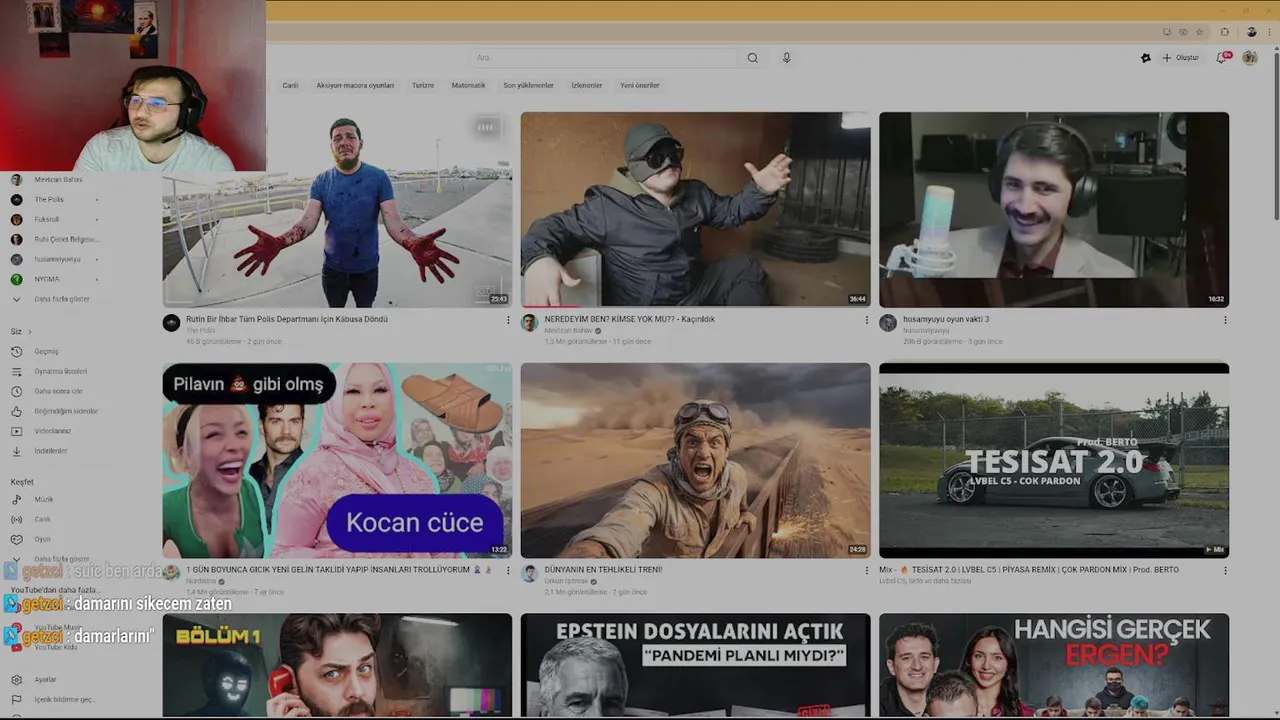Play Pilavın gibi olmş video thumbnail
This screenshot has height=720, width=1280.
pos(337,460)
